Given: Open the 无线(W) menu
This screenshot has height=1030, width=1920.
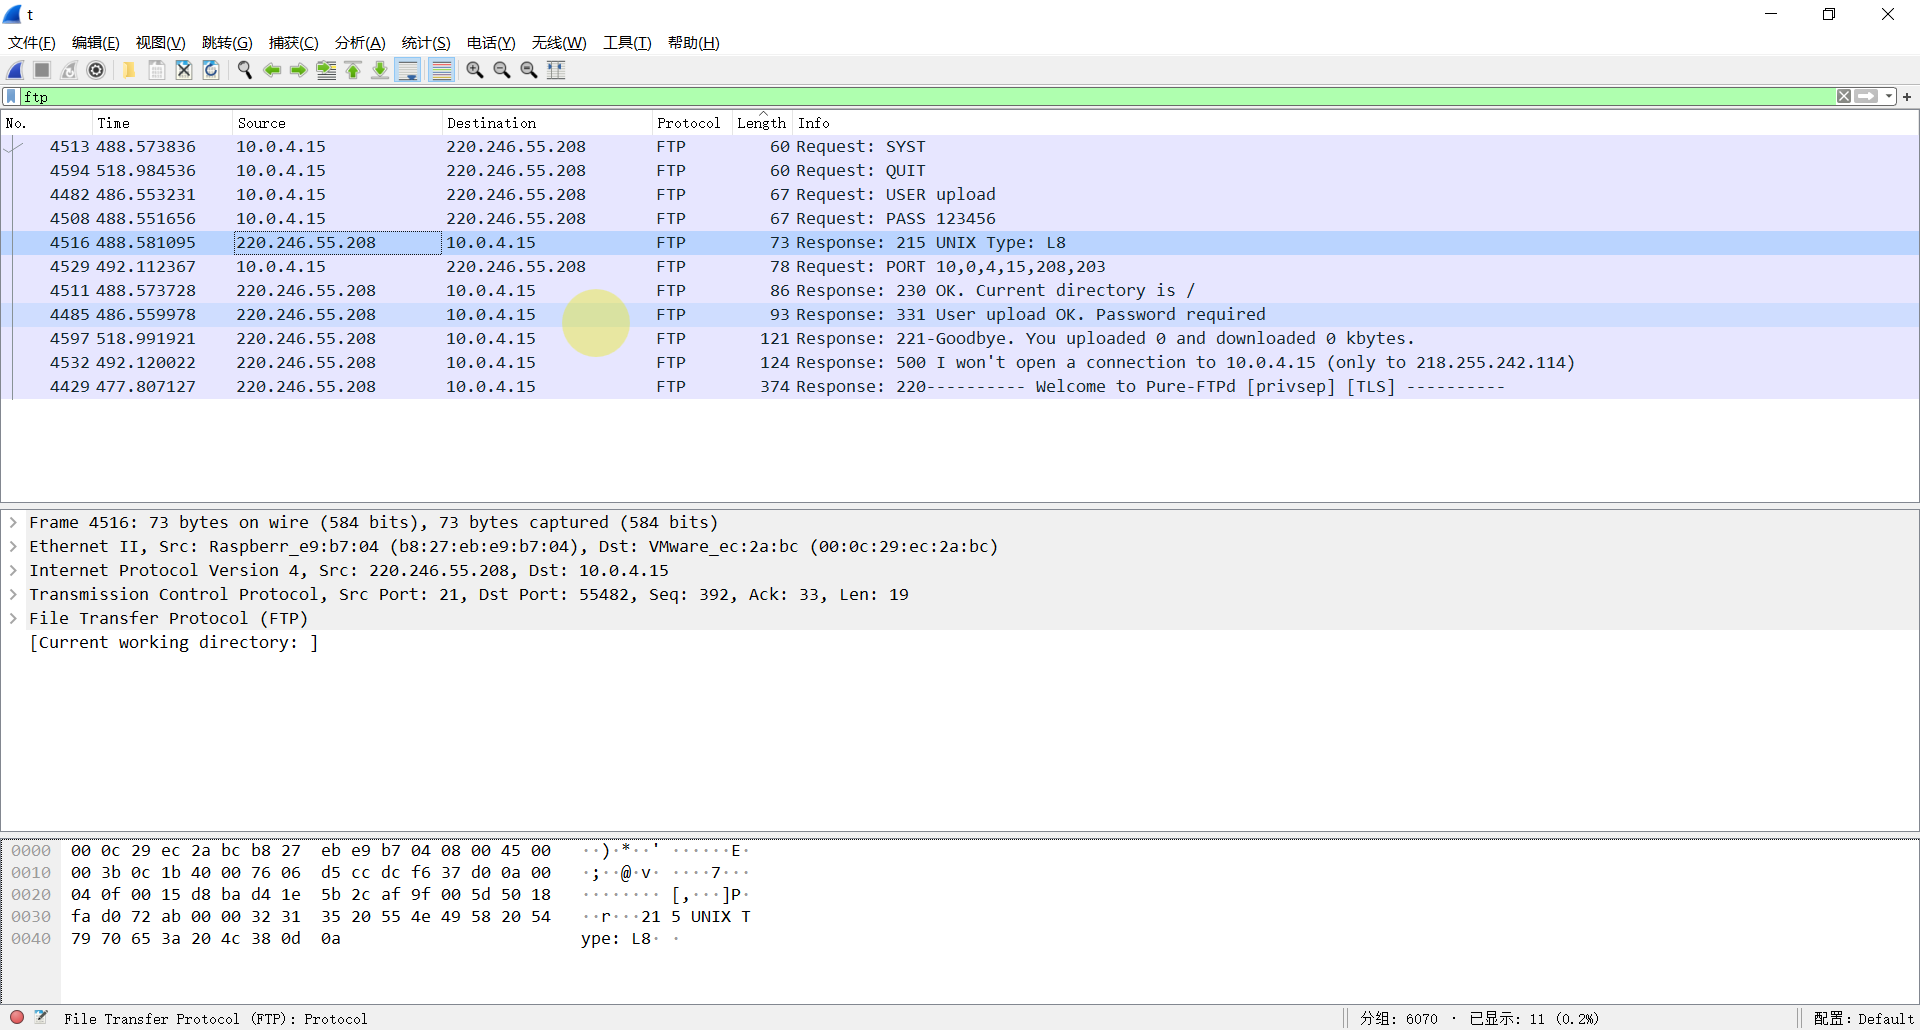Looking at the screenshot, I should click(559, 42).
